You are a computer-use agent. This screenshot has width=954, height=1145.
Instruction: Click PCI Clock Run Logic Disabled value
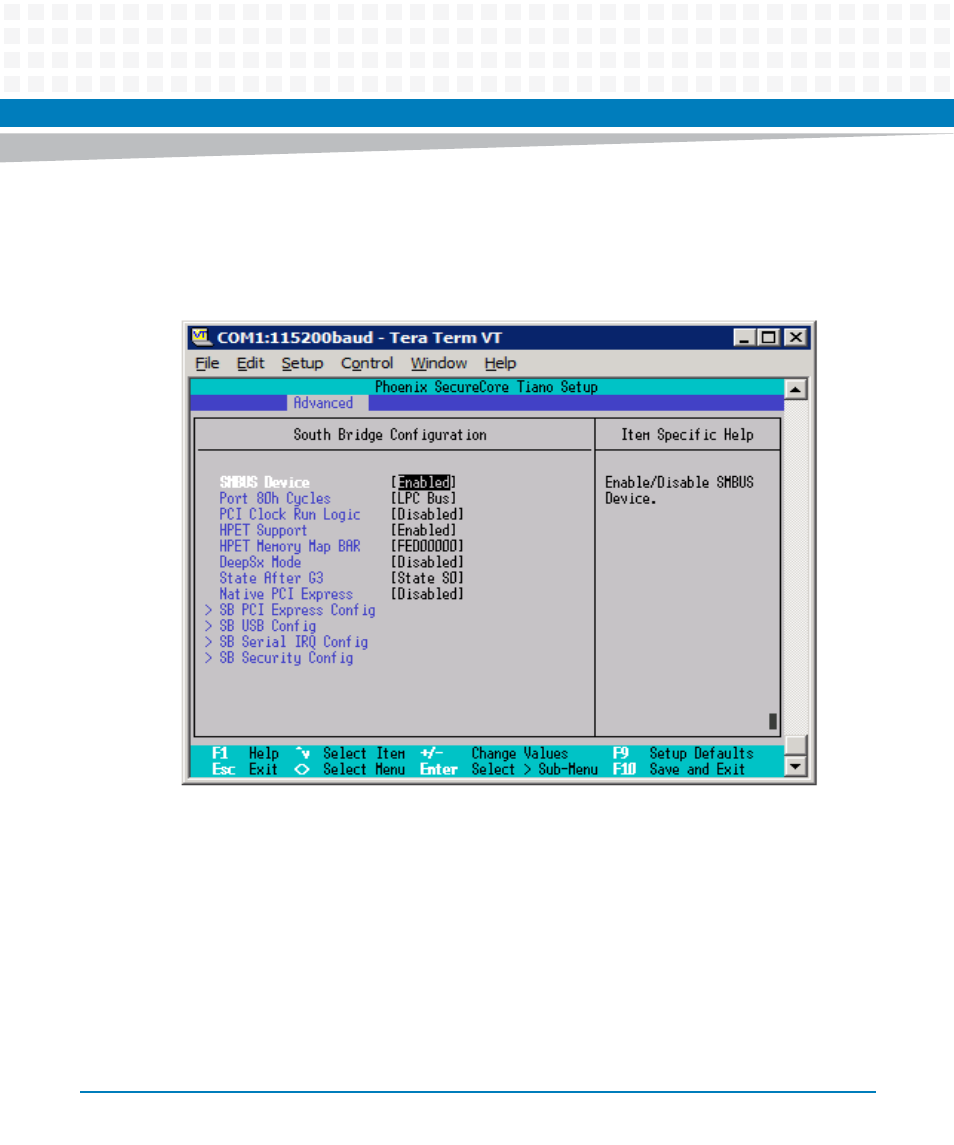[427, 515]
